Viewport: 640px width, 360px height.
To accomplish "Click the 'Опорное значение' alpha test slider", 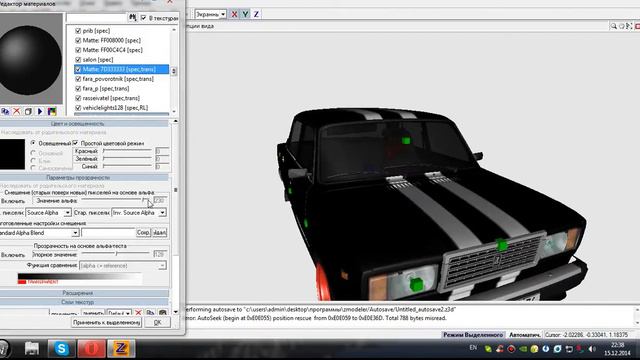I will point(116,254).
